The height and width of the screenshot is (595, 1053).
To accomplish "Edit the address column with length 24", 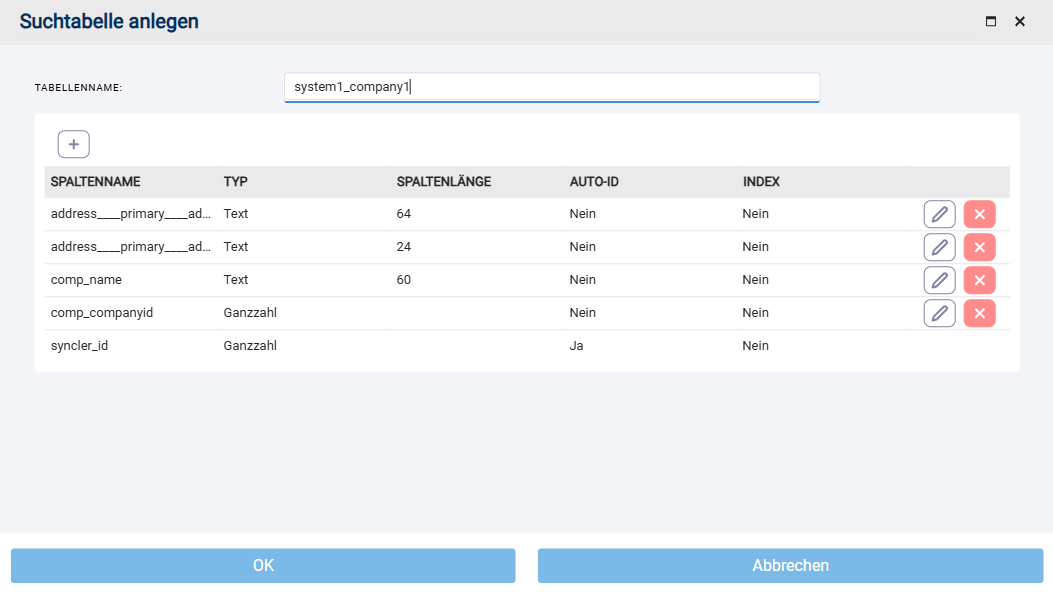I will [x=939, y=247].
